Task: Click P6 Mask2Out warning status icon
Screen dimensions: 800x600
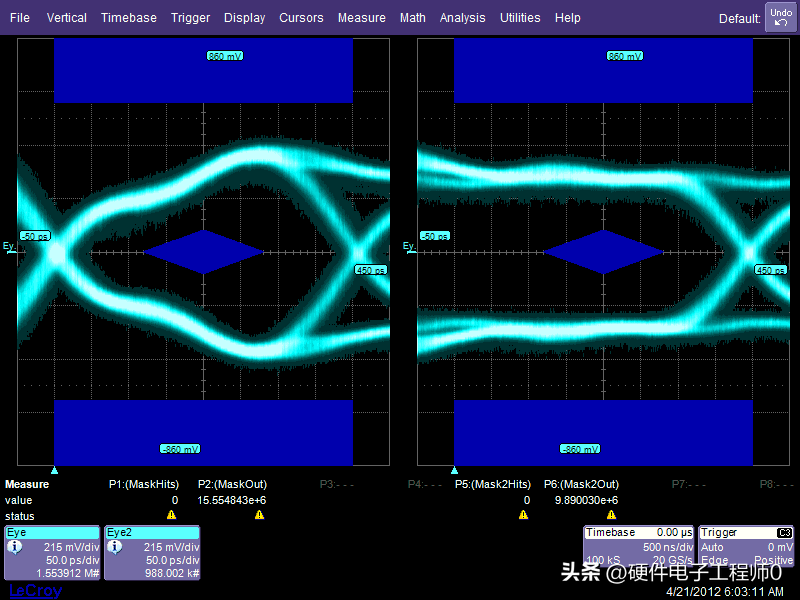Action: click(611, 515)
